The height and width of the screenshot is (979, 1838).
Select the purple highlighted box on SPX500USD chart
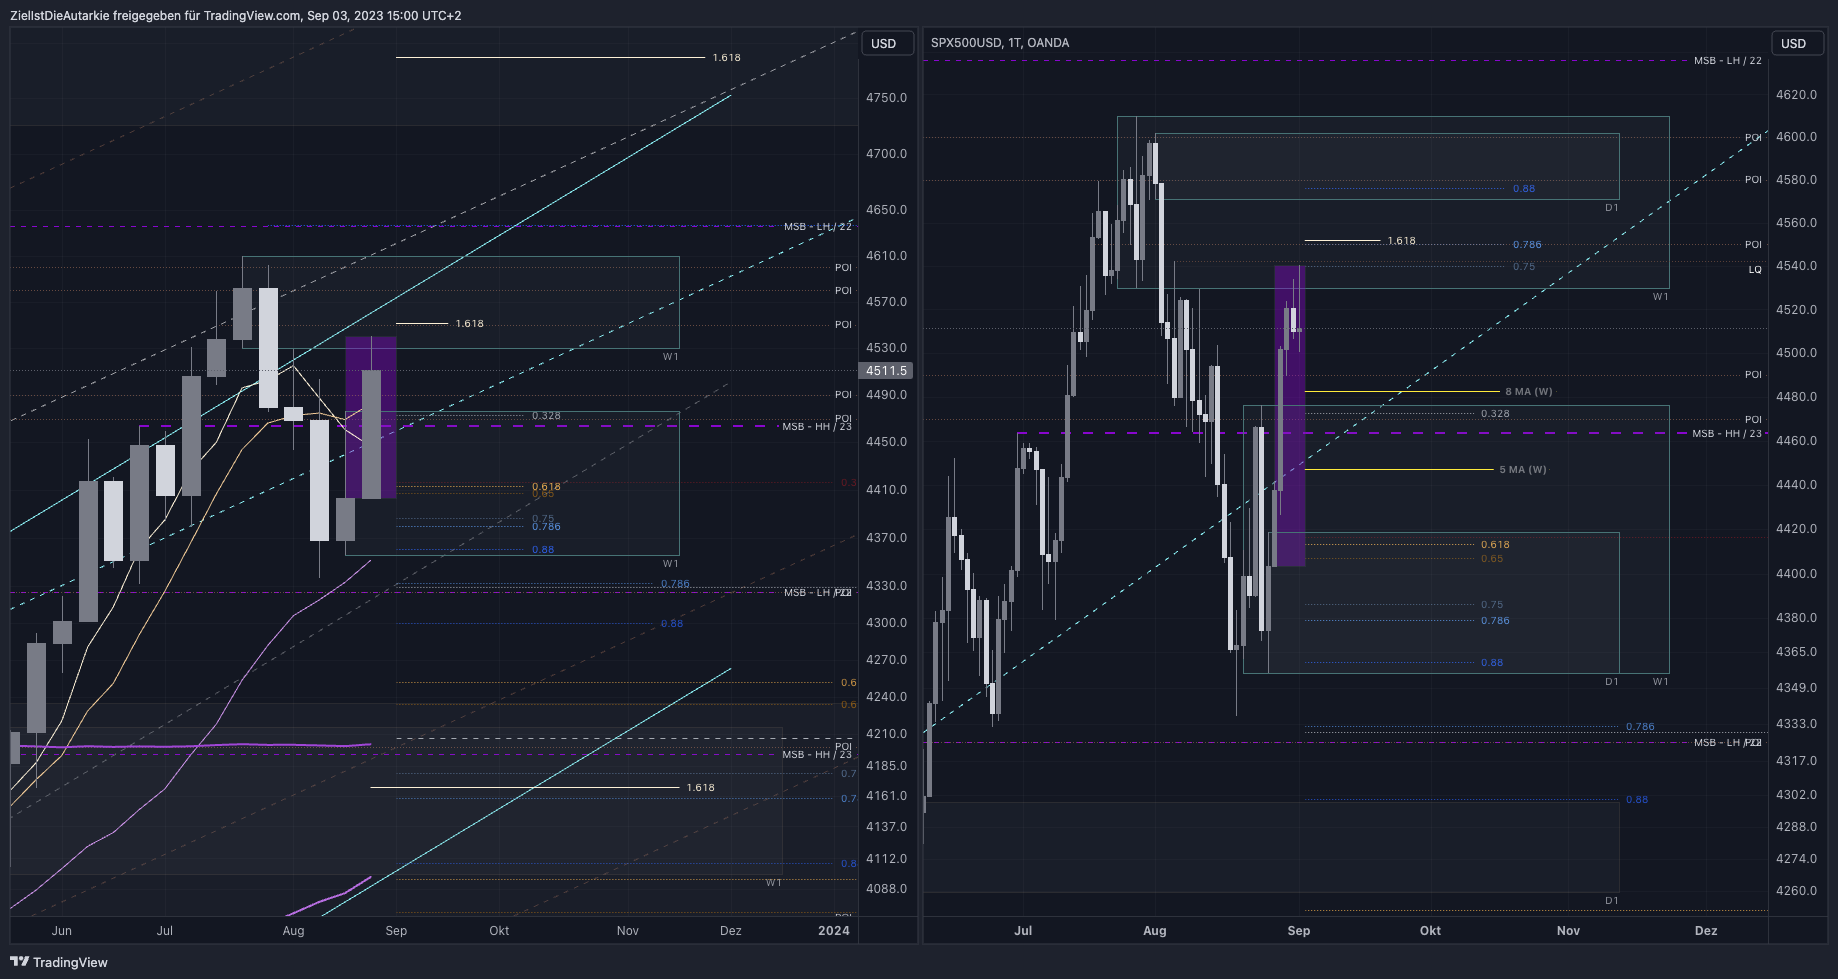(1290, 416)
